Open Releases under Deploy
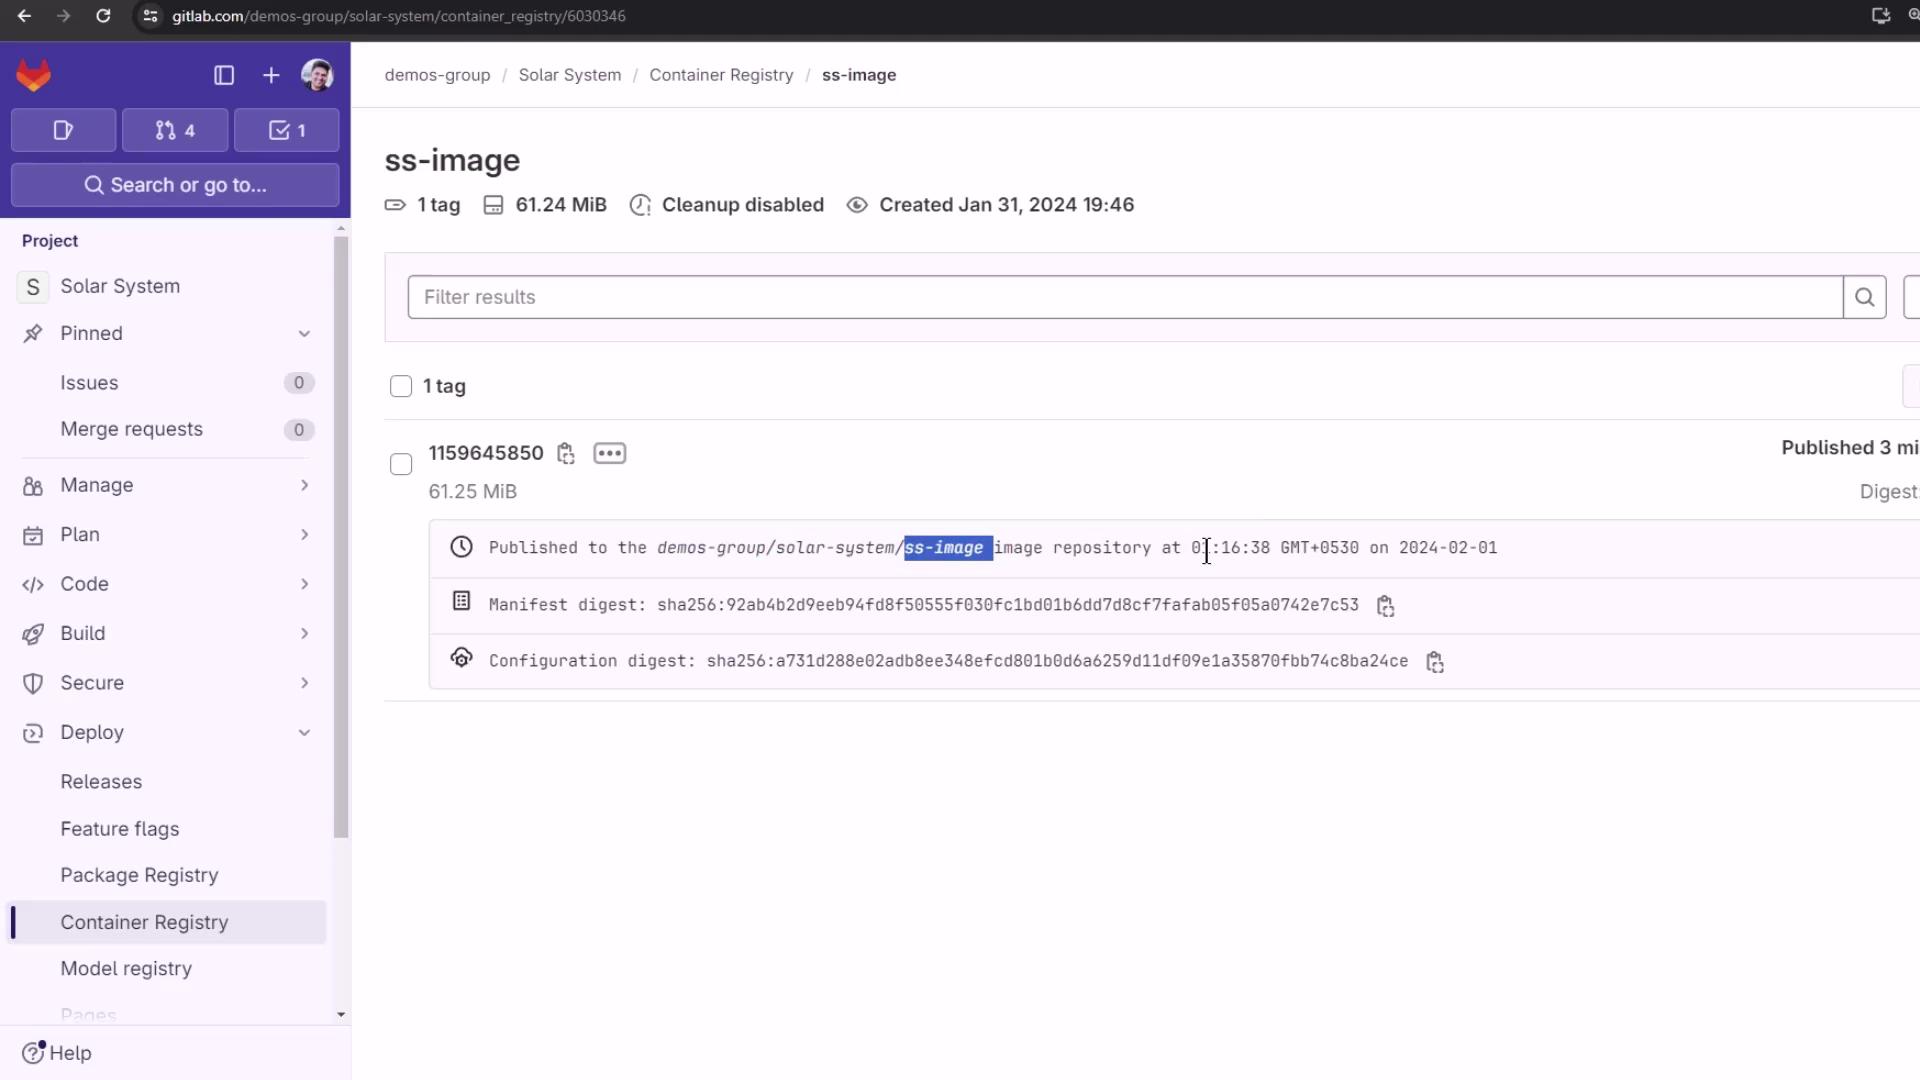This screenshot has width=1920, height=1080. point(101,782)
